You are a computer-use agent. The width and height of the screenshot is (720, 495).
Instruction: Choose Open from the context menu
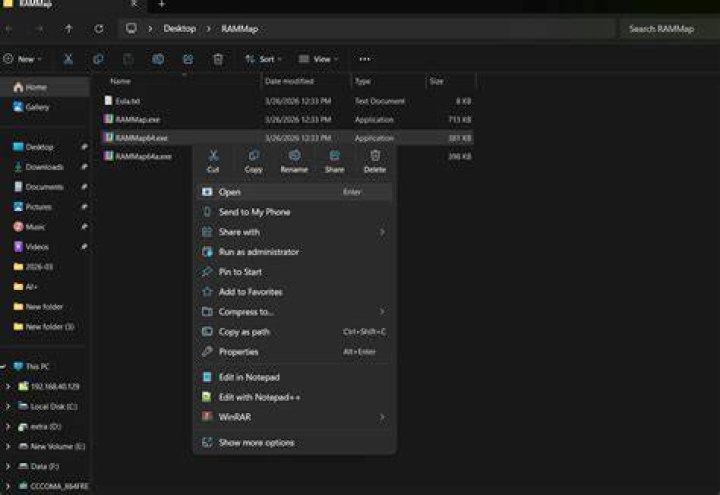pyautogui.click(x=294, y=192)
